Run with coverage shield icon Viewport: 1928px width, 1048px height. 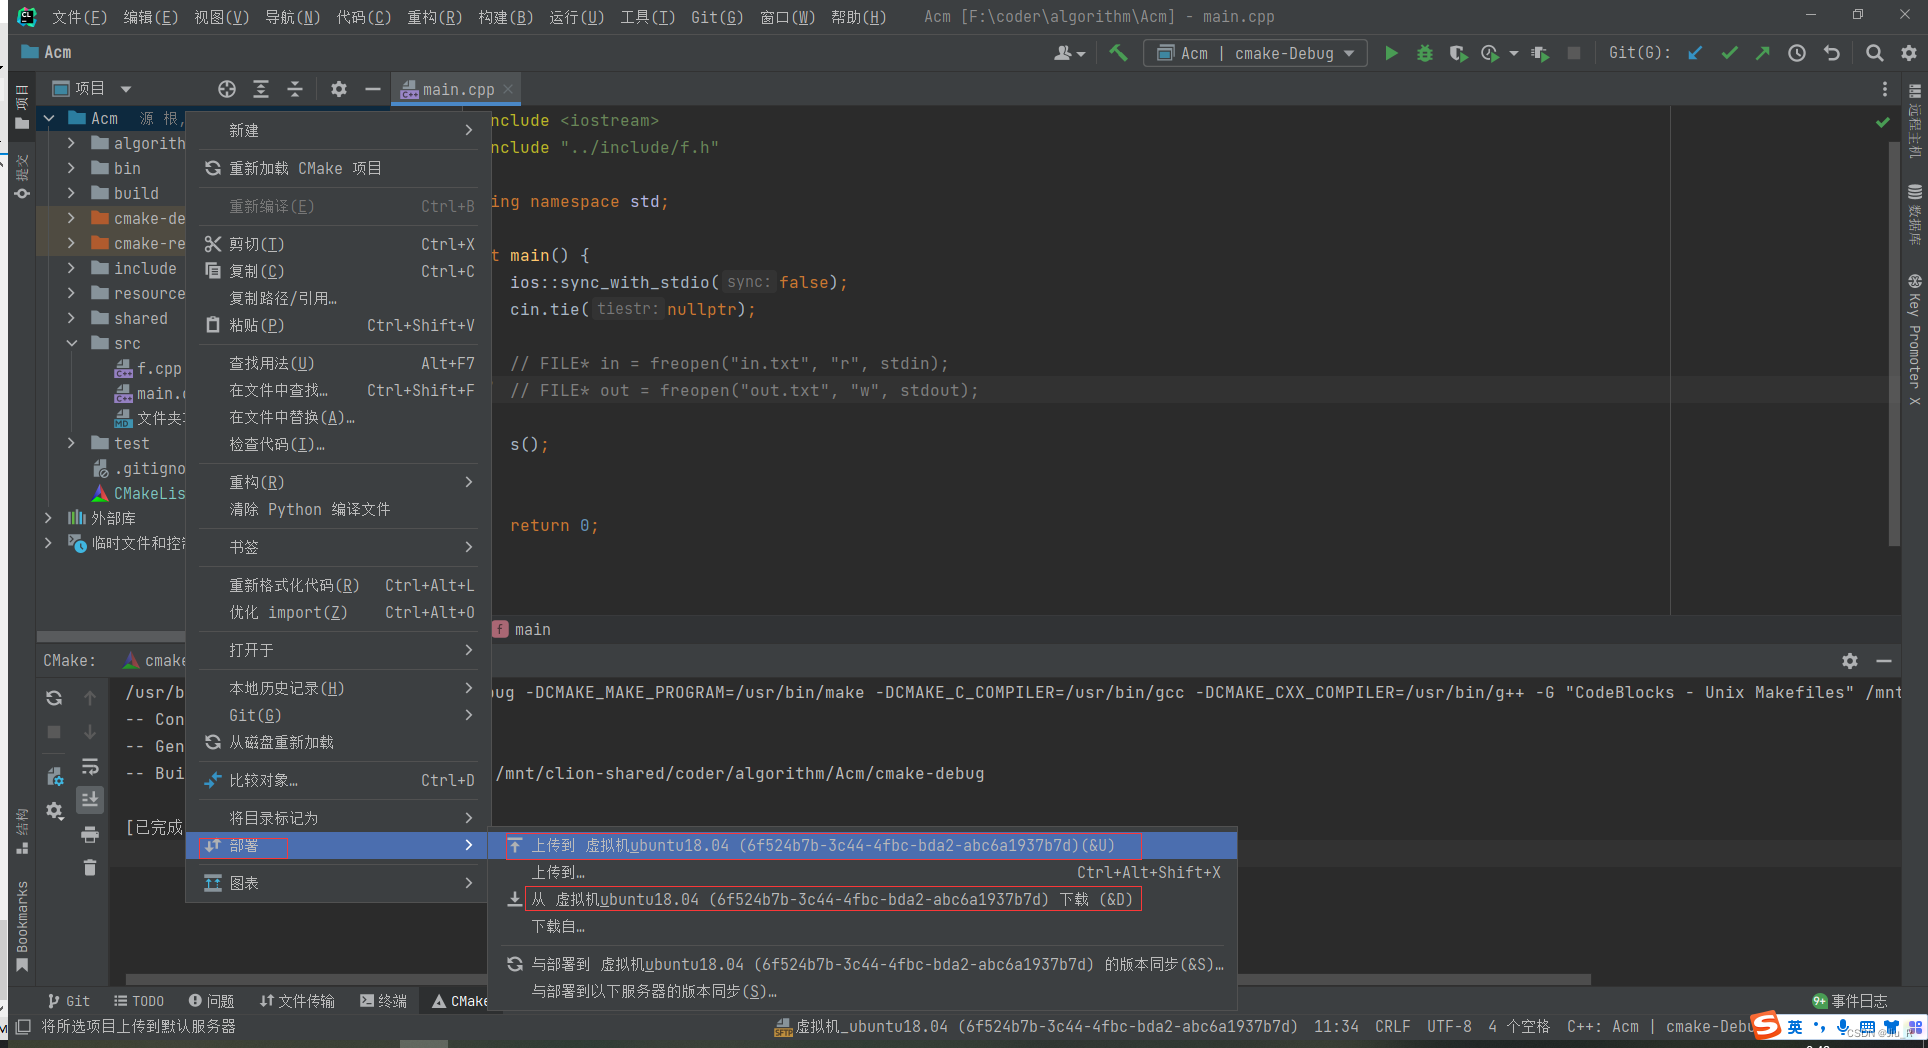(1458, 53)
